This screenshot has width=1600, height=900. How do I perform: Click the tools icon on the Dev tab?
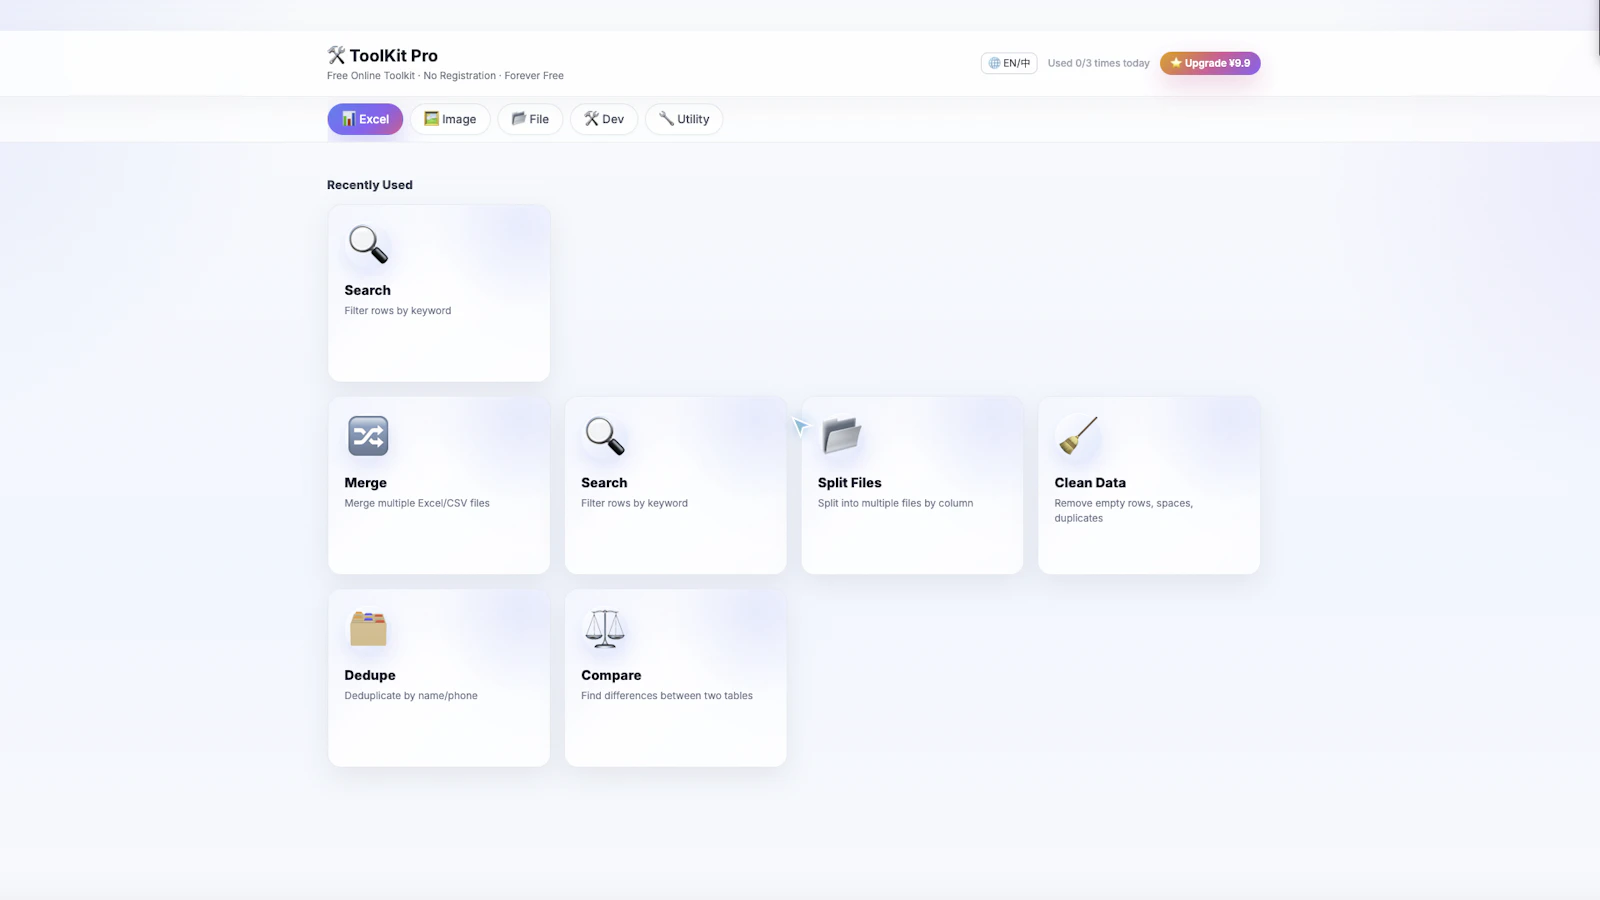(591, 119)
